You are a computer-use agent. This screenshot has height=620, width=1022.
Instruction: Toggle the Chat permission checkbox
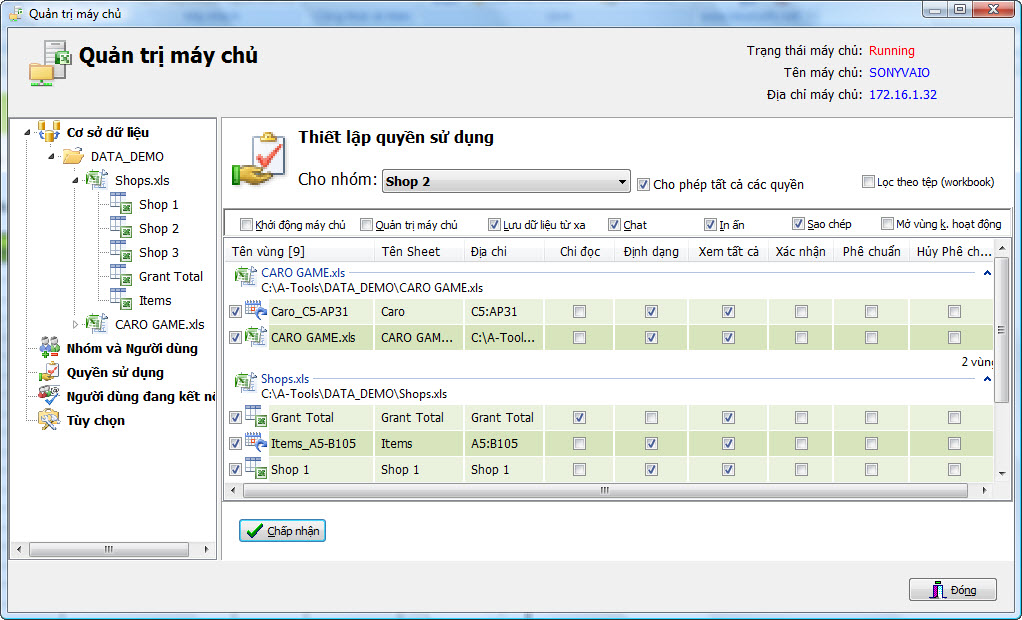tap(614, 225)
